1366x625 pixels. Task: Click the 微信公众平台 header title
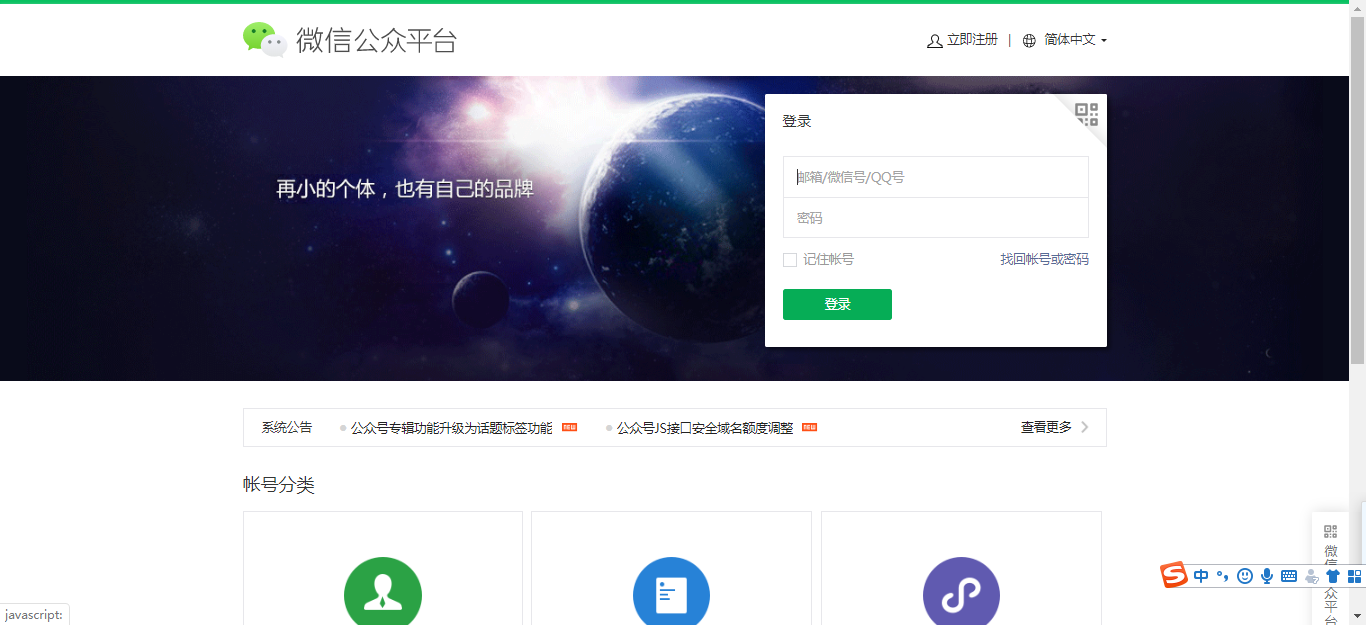pyautogui.click(x=376, y=40)
